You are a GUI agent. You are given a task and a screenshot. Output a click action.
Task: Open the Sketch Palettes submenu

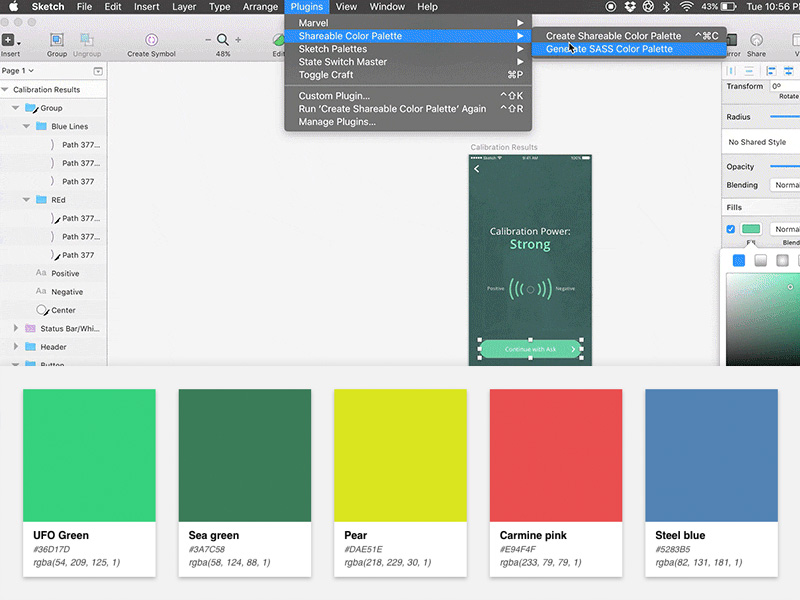point(408,49)
